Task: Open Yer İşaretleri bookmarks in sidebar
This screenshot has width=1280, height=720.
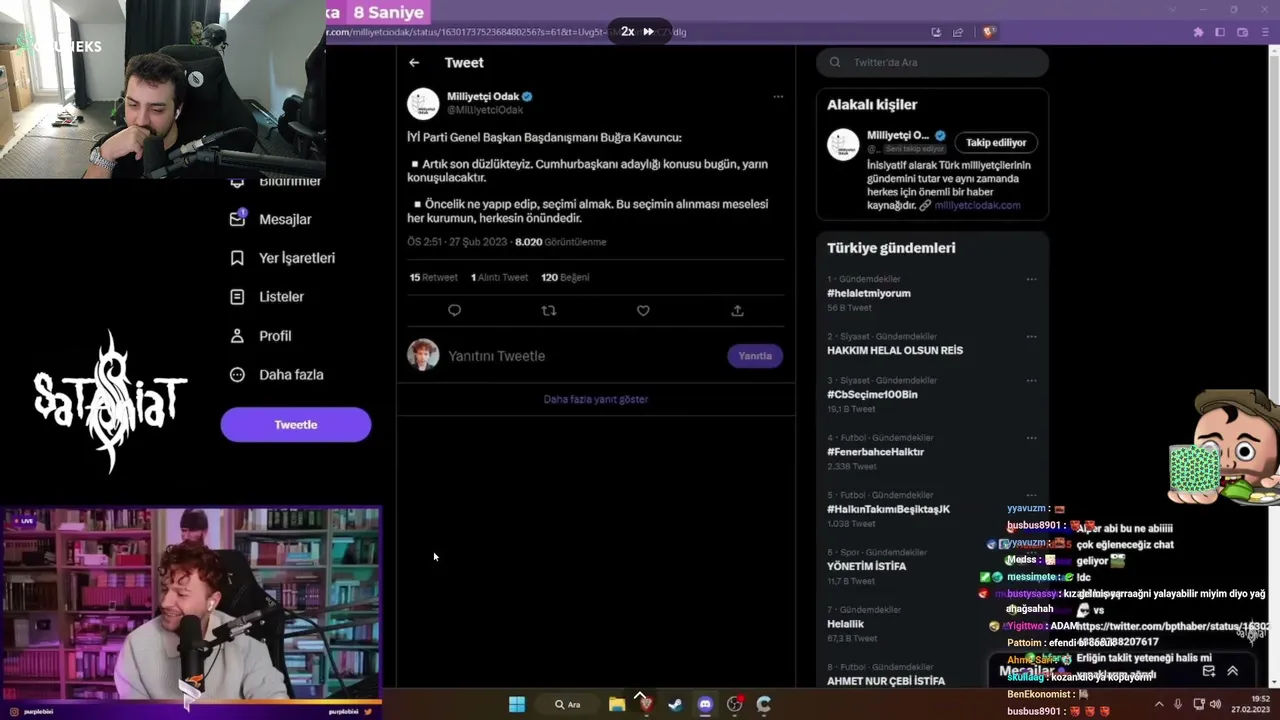Action: 283,258
